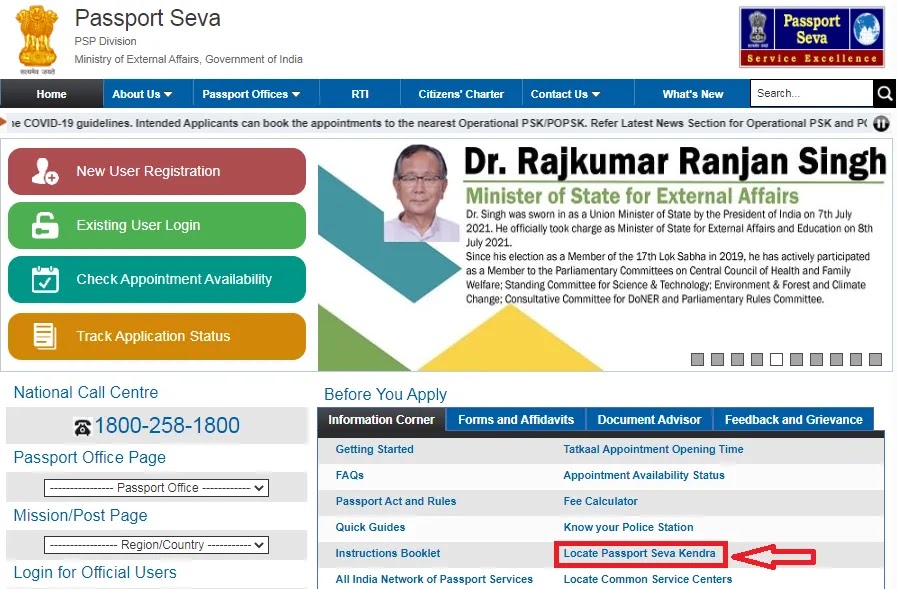
Task: Click the Existing User Login lock icon
Action: coord(45,226)
